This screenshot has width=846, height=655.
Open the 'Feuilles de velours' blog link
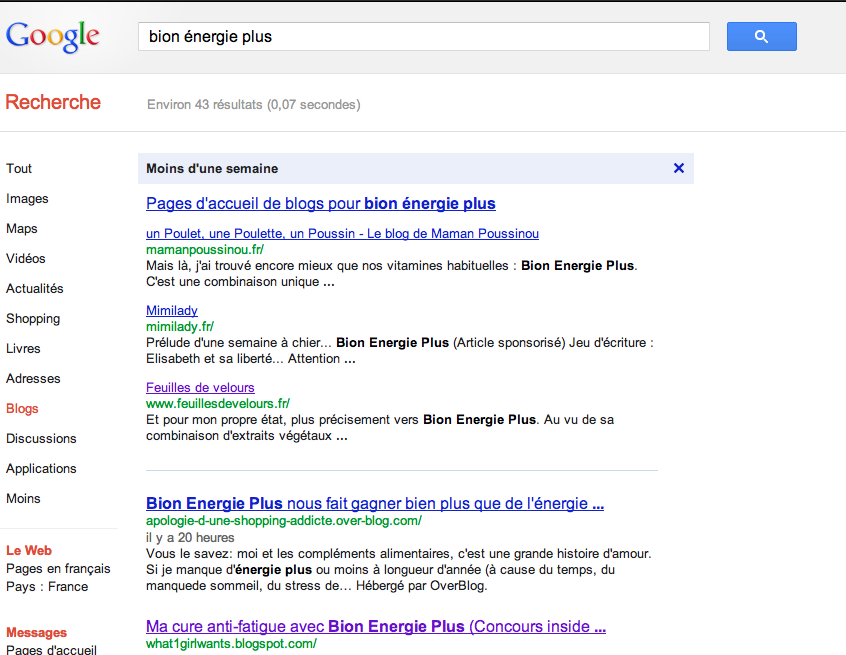200,387
